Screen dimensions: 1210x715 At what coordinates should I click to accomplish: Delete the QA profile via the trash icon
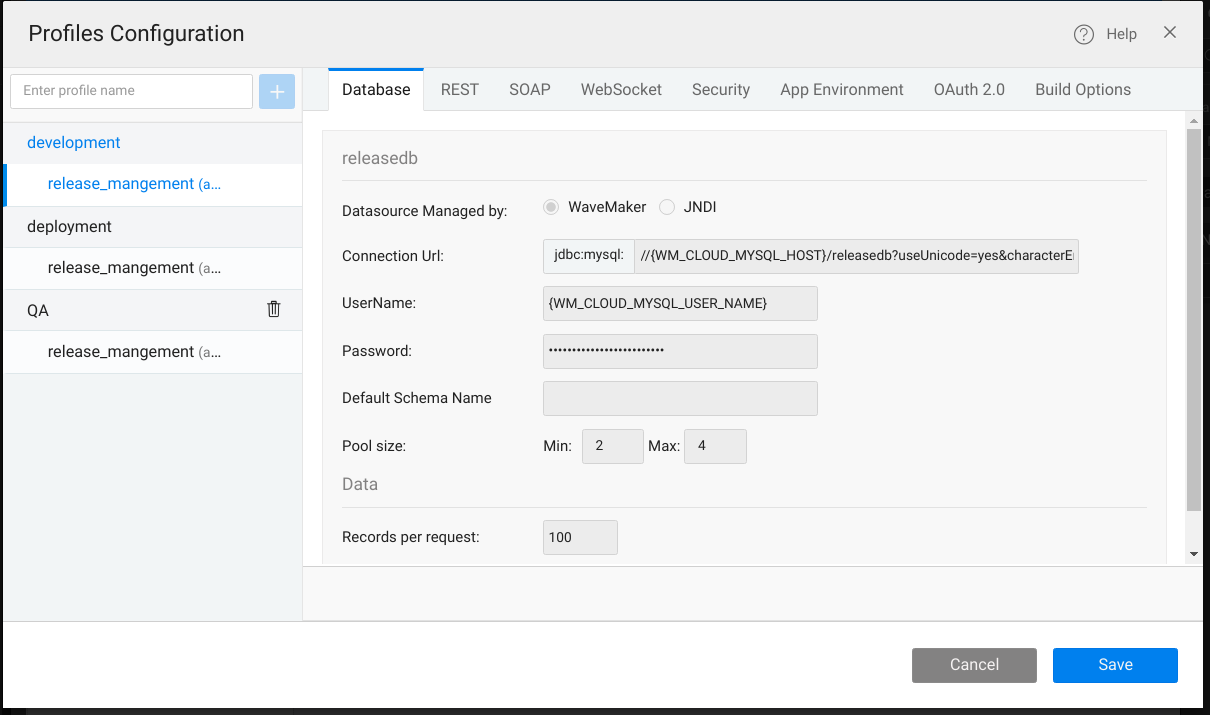coord(274,309)
